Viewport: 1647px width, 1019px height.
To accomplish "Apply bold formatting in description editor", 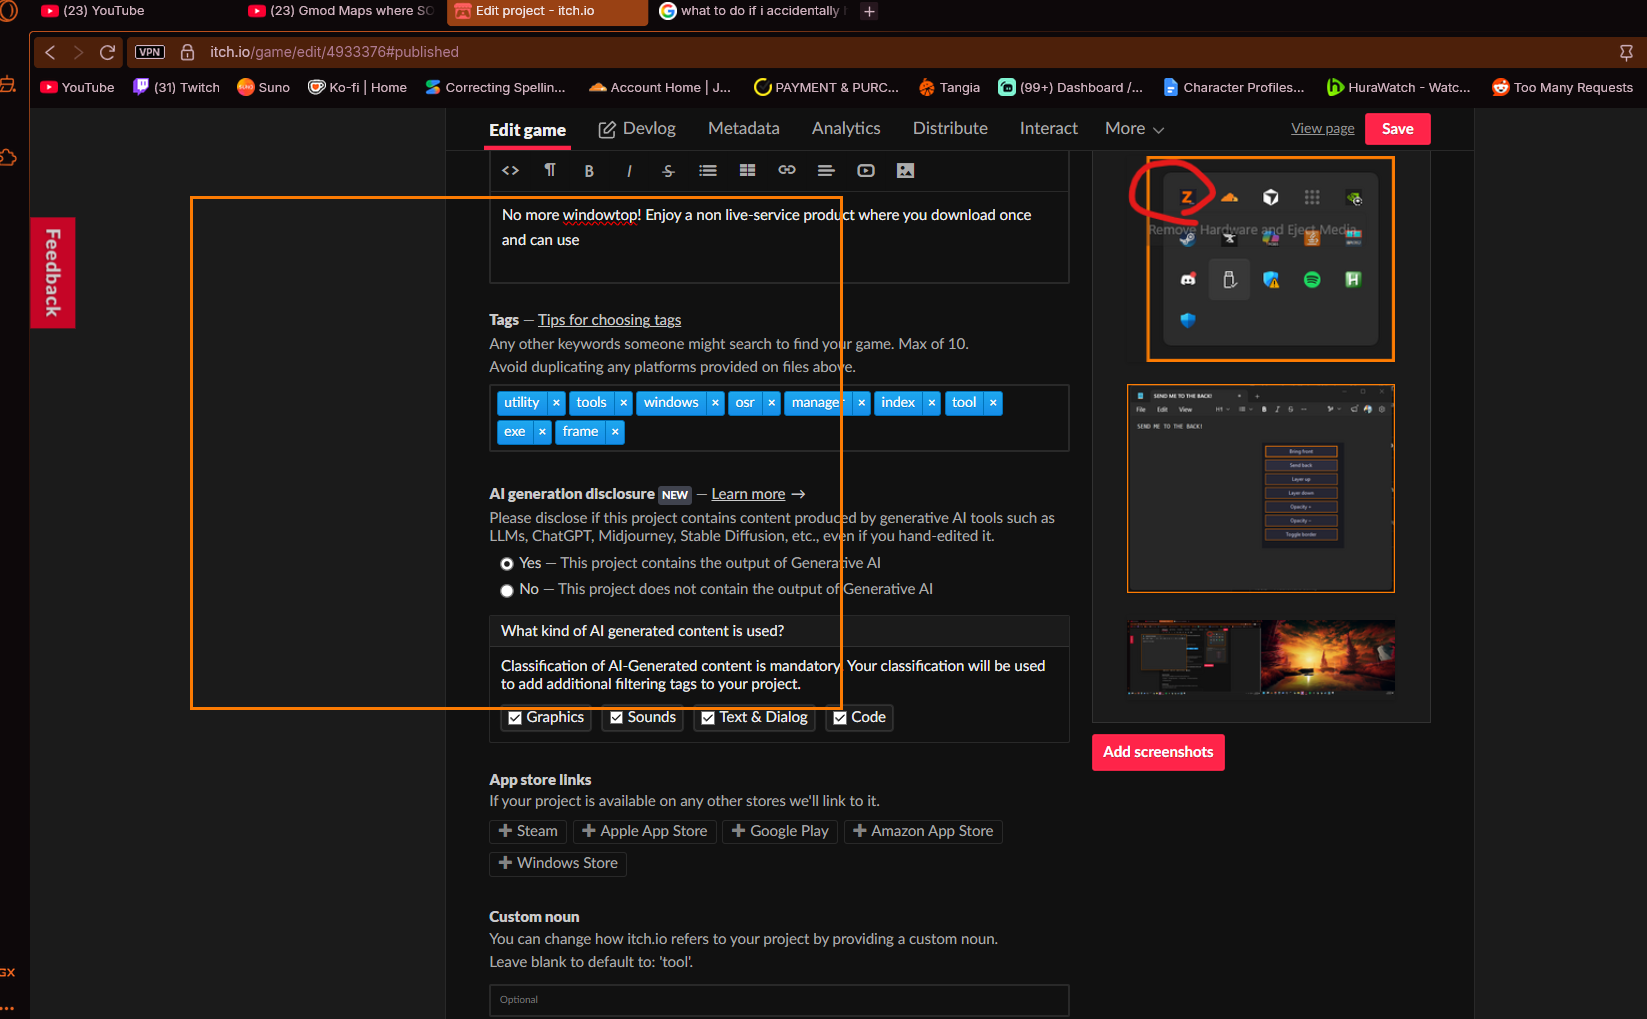I will (589, 171).
